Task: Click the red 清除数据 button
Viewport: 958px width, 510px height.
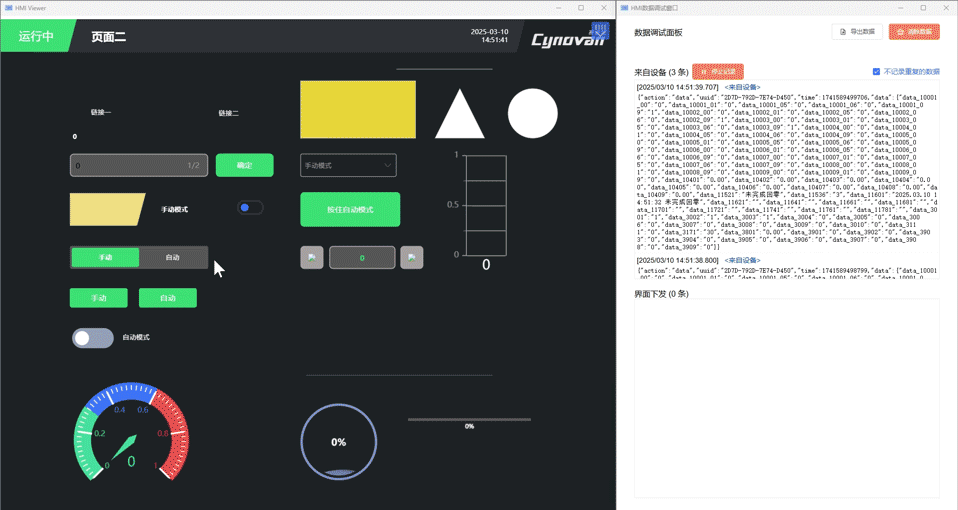Action: coord(913,32)
